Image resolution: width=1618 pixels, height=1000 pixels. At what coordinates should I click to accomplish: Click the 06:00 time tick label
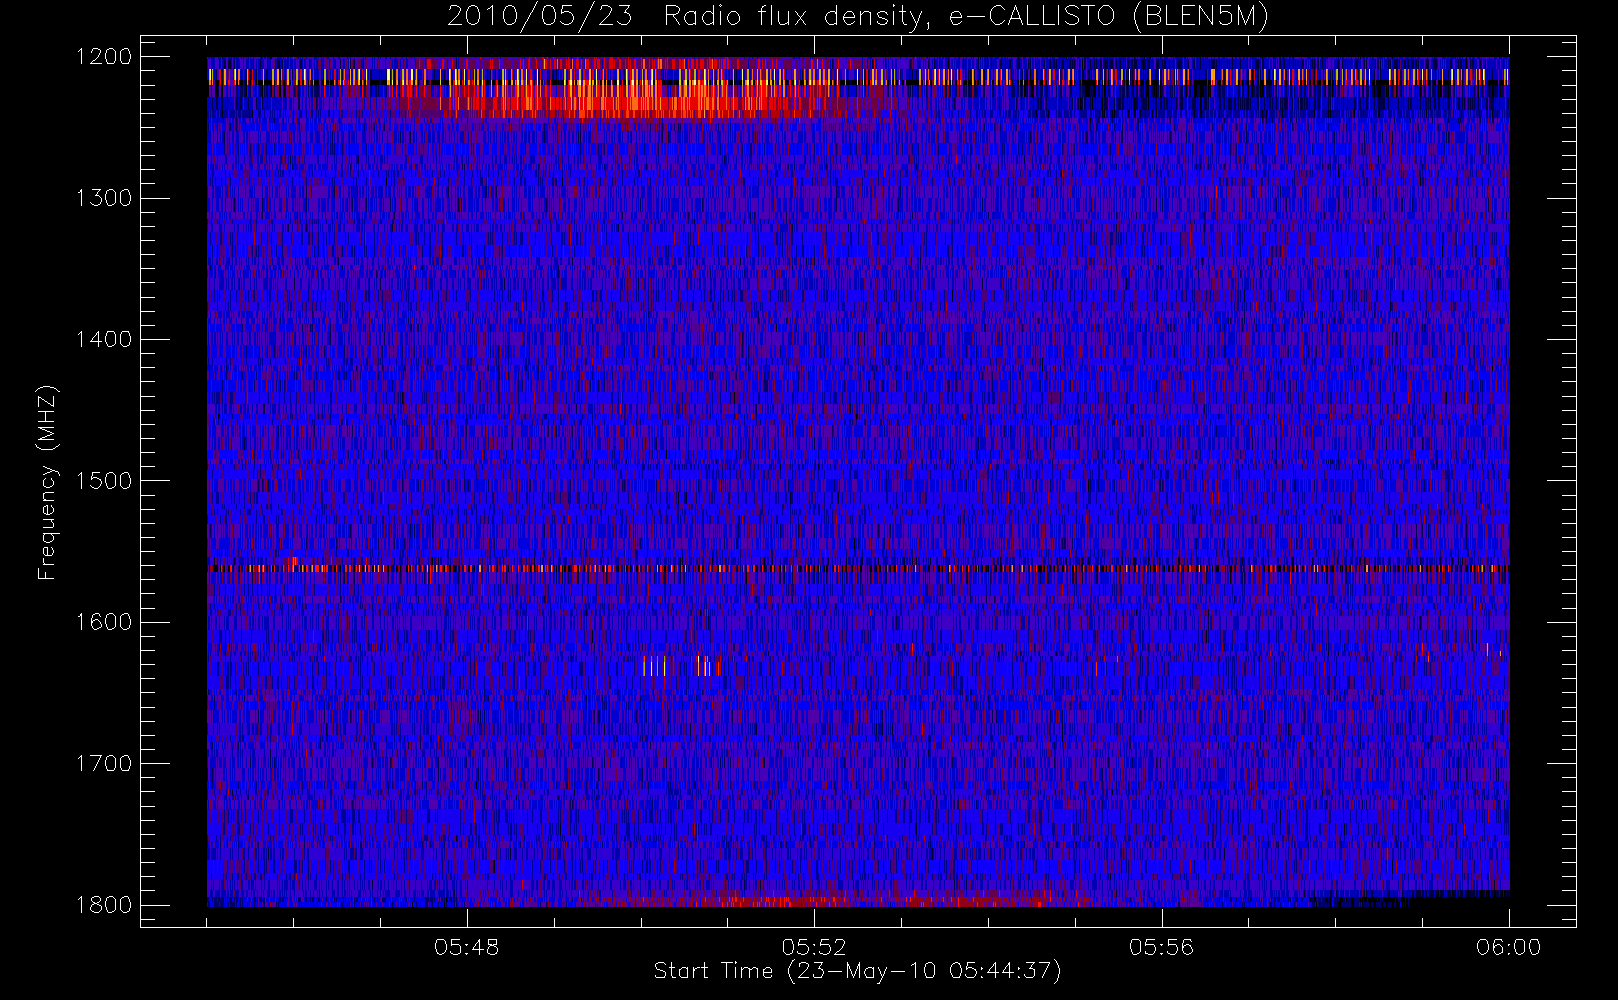(1509, 947)
